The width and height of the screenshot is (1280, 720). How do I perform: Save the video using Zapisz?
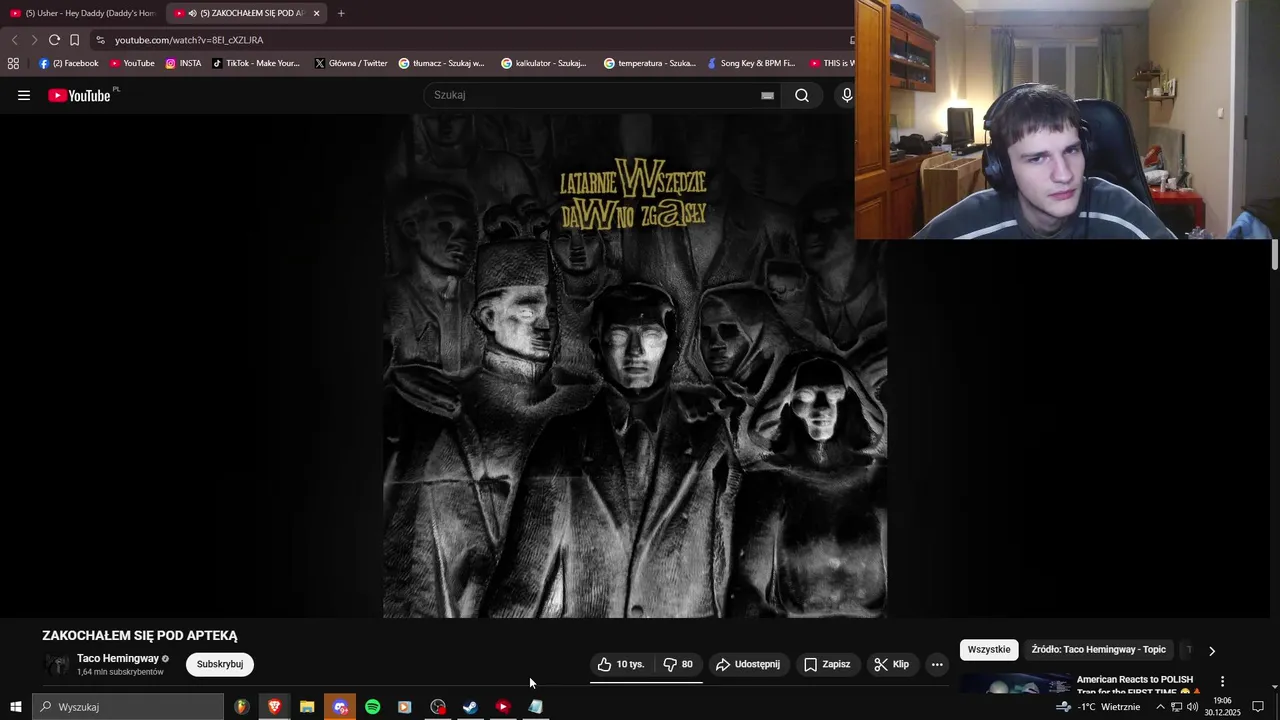coord(827,664)
